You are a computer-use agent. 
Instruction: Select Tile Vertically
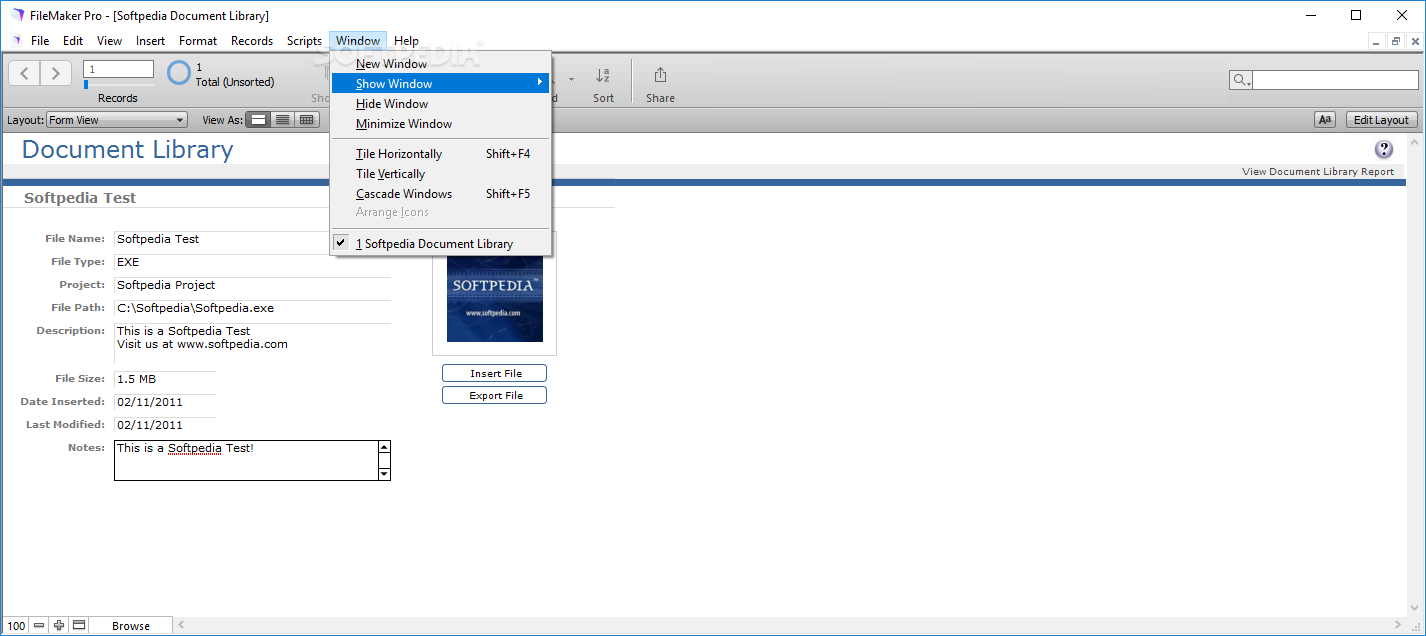pos(441,174)
